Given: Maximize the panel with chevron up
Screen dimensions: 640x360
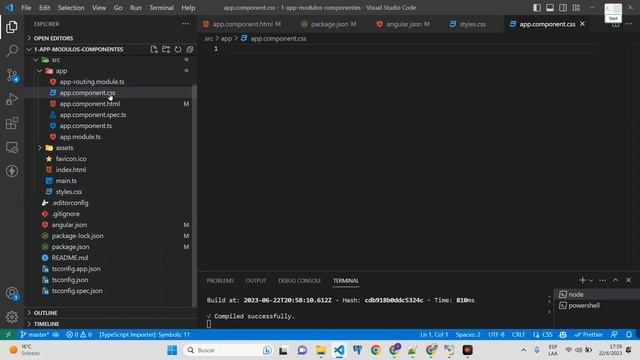Looking at the screenshot, I should [616, 280].
